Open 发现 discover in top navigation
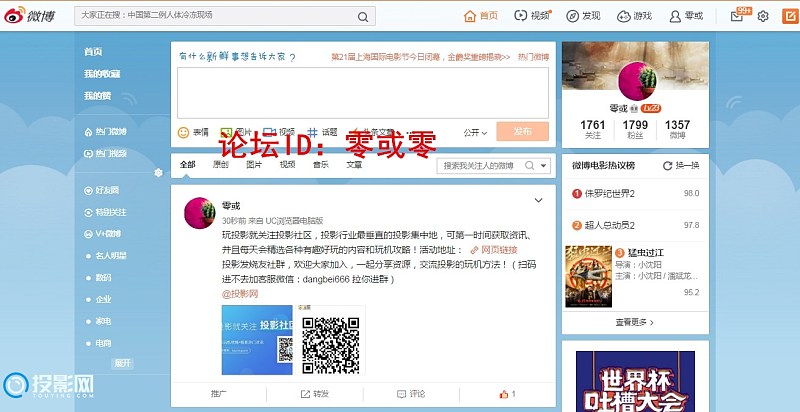800x412 pixels. 583,16
